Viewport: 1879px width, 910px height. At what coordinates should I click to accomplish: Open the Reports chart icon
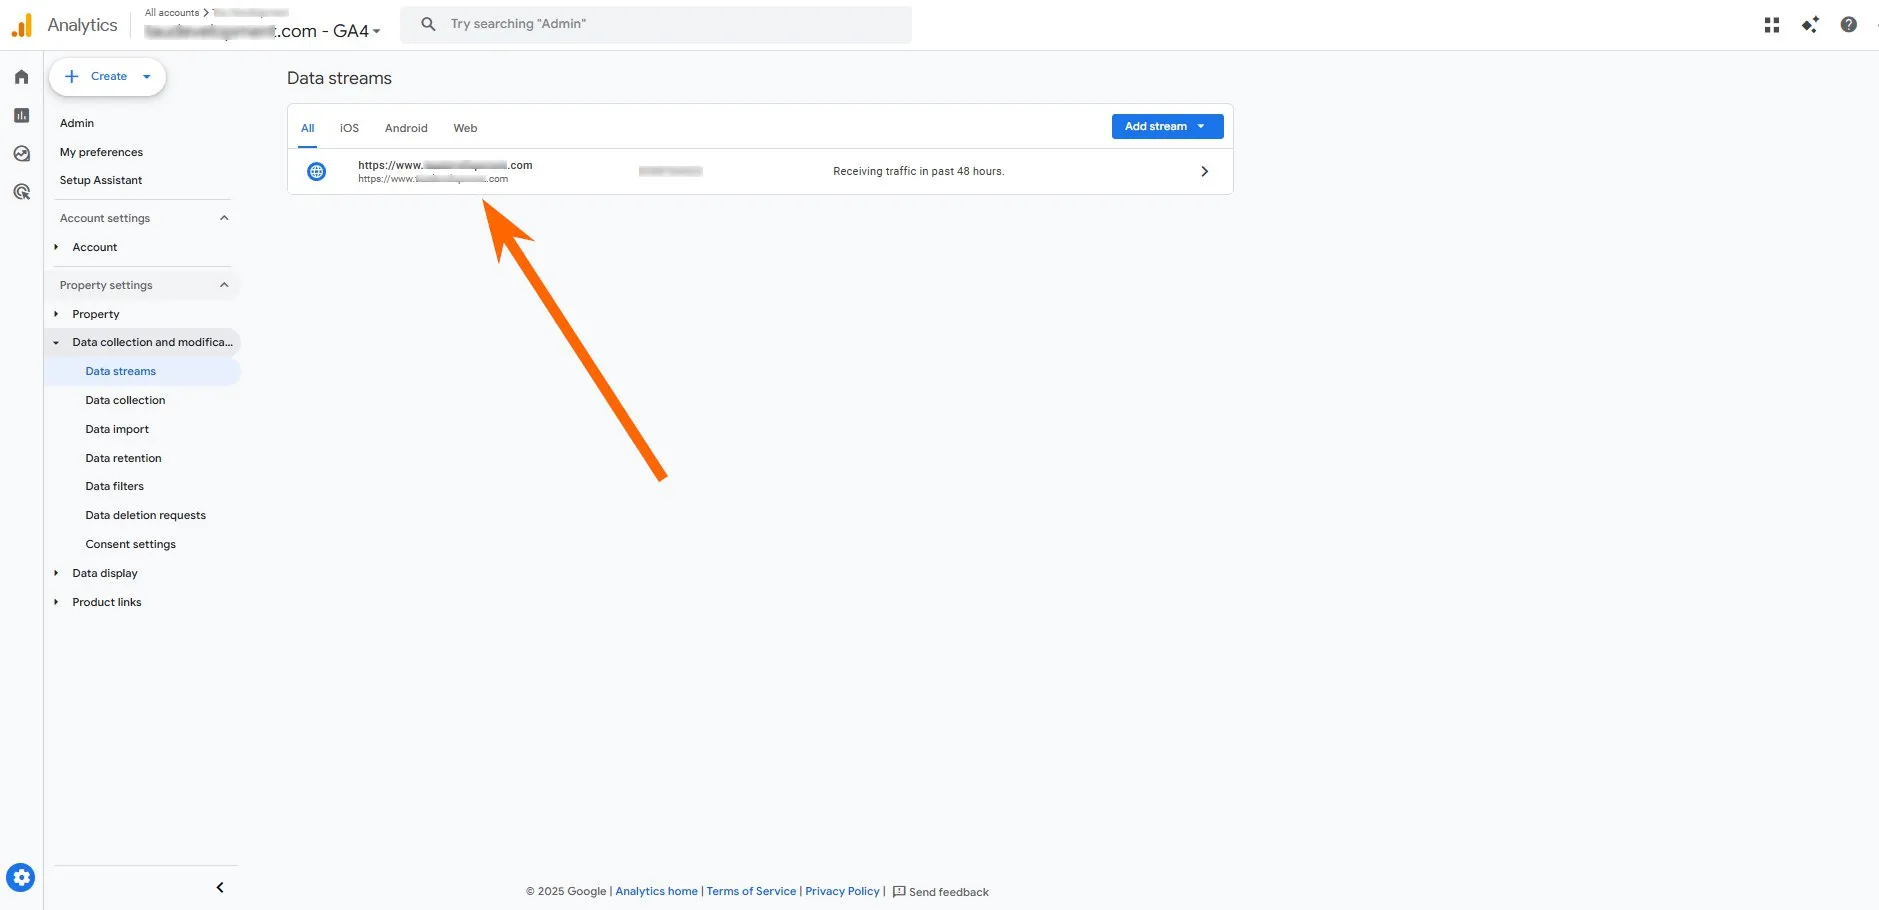pos(21,116)
